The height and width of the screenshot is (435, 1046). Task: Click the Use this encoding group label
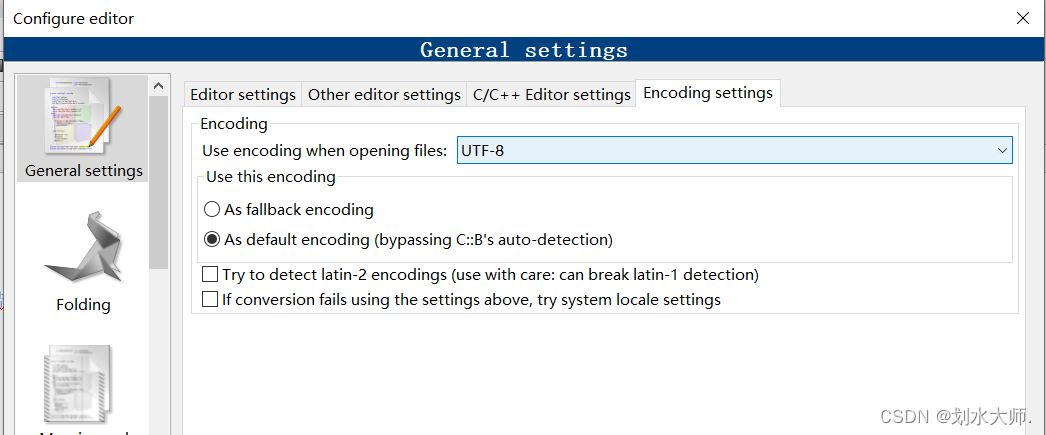[271, 177]
